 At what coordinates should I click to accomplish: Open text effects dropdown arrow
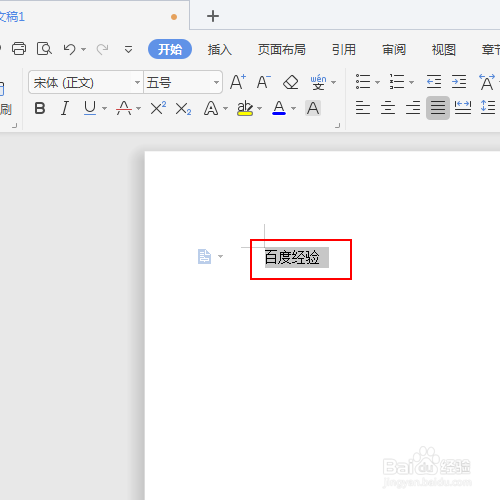(x=225, y=108)
